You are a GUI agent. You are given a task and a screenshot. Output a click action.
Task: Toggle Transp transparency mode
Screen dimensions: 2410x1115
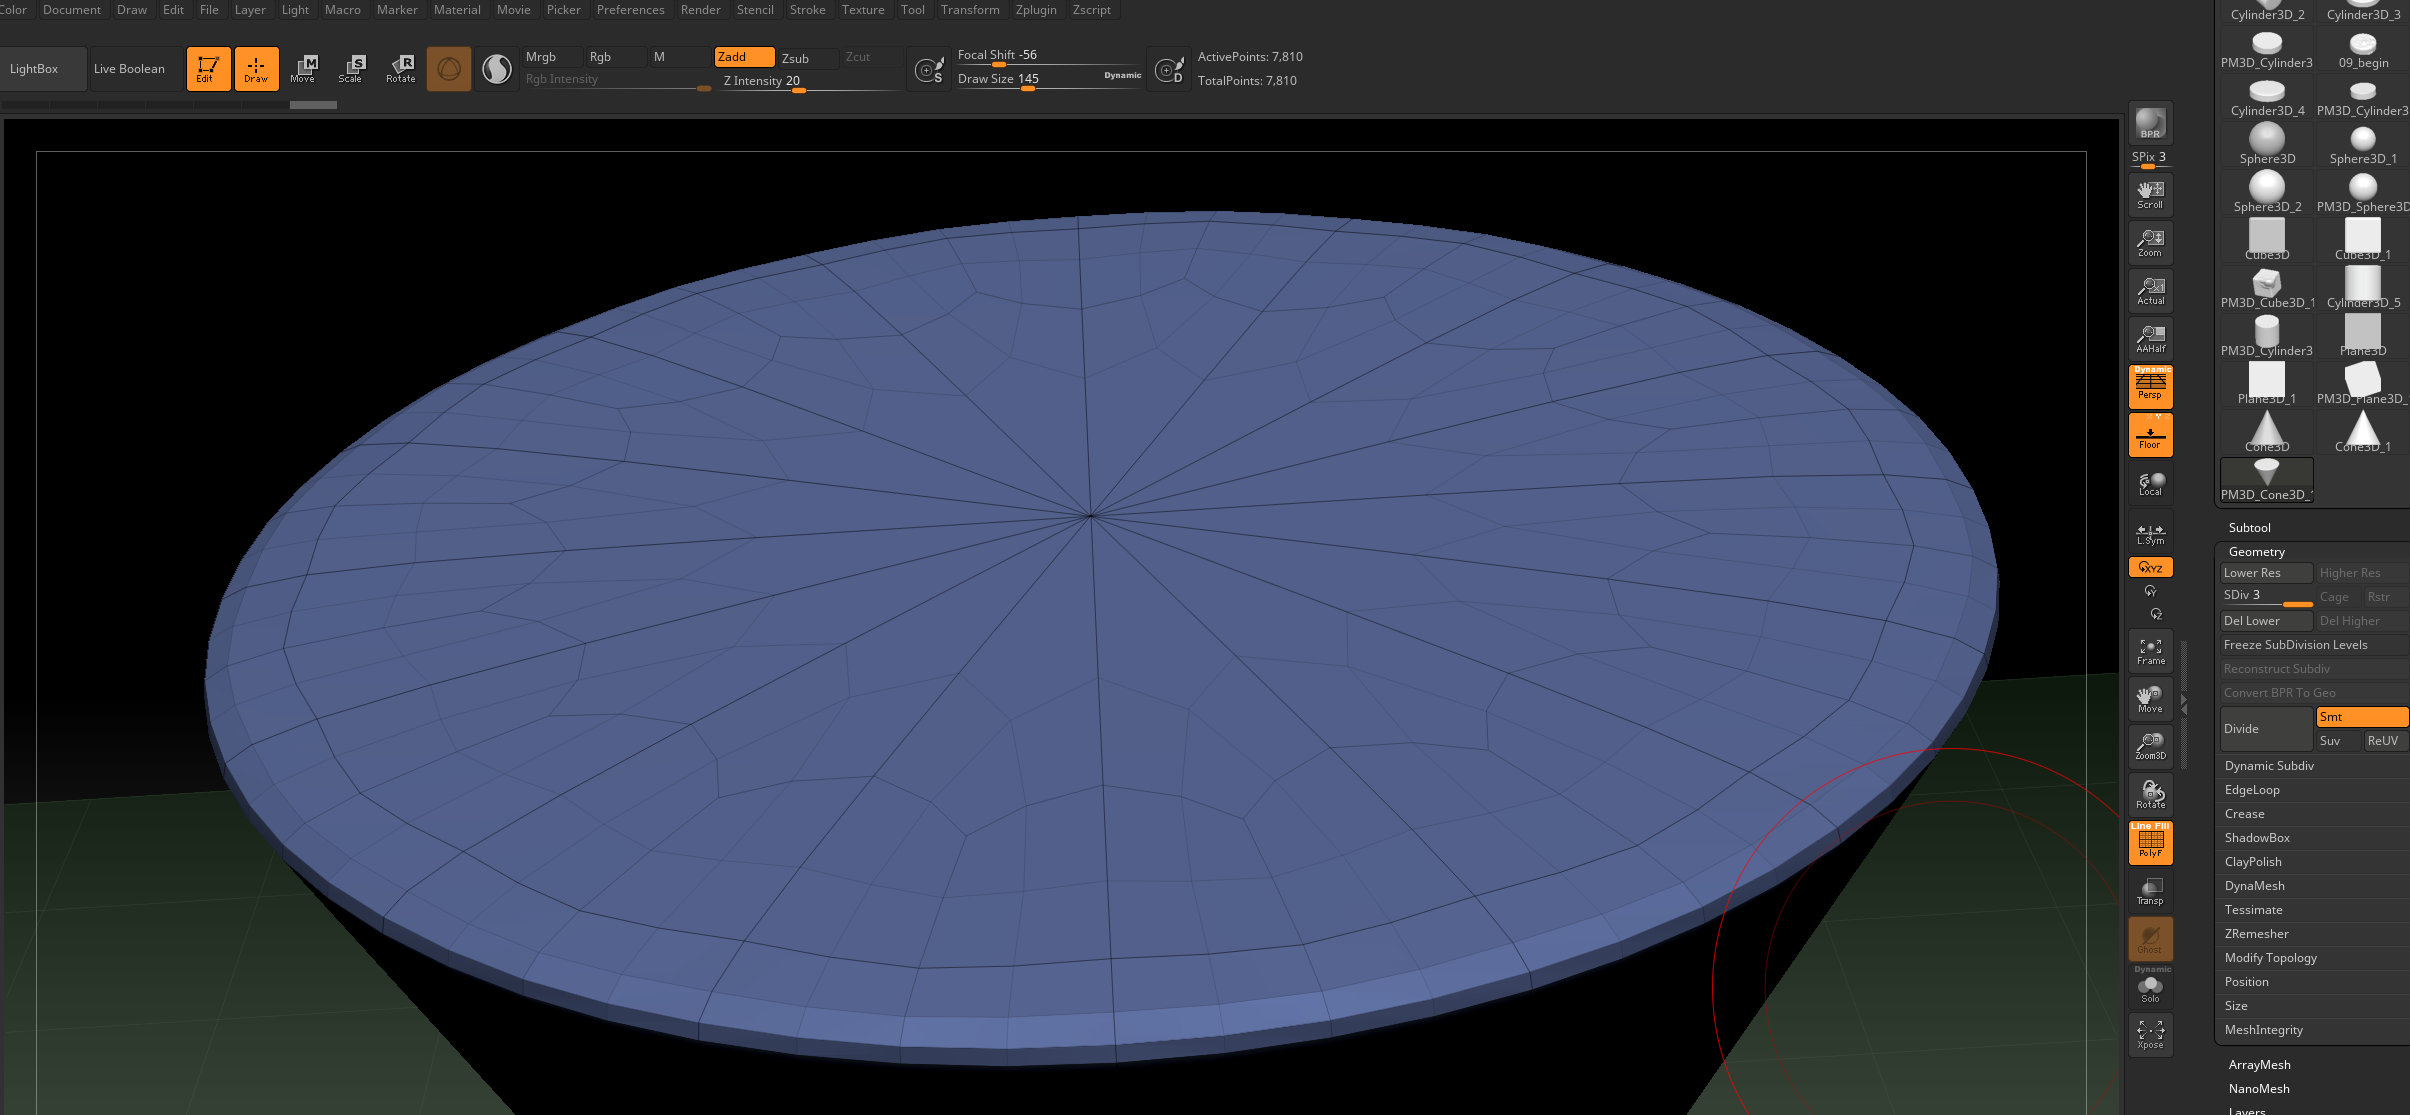tap(2150, 891)
